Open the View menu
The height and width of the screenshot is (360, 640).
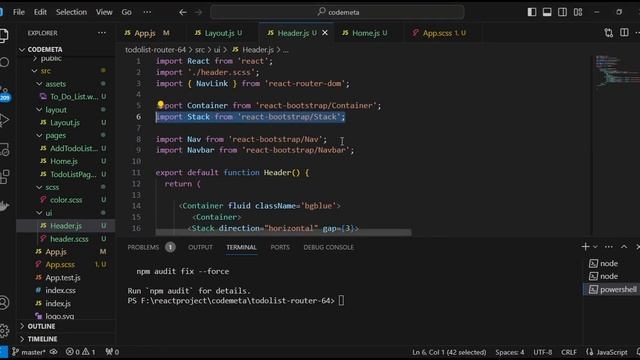[104, 12]
